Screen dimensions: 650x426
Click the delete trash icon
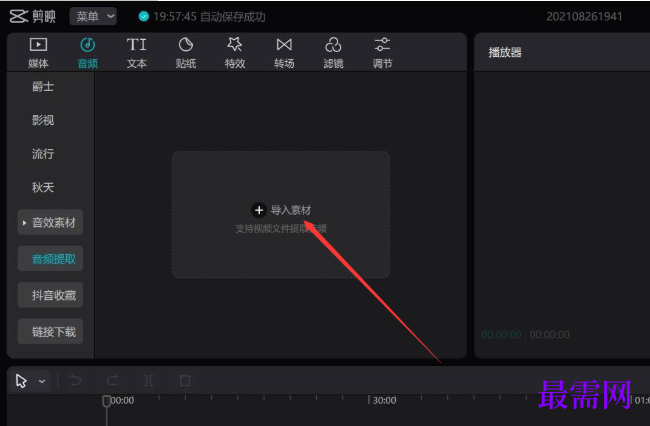[x=185, y=380]
